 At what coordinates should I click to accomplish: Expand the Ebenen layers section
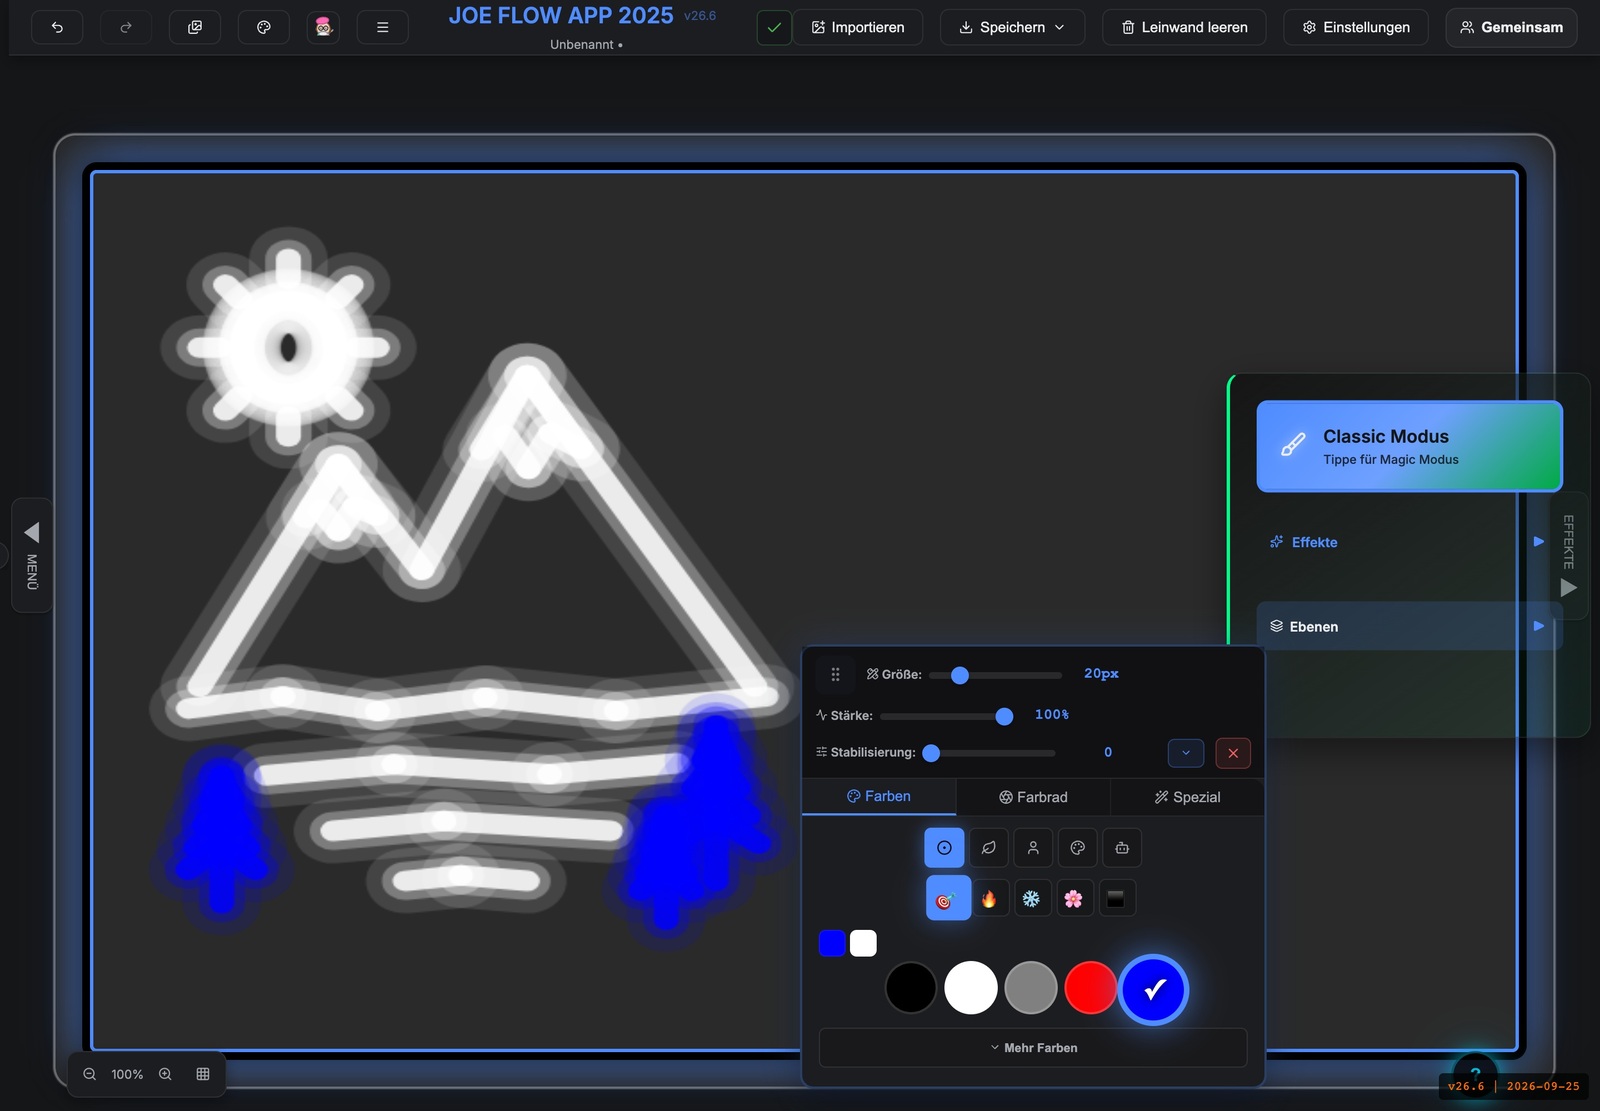pyautogui.click(x=1408, y=626)
